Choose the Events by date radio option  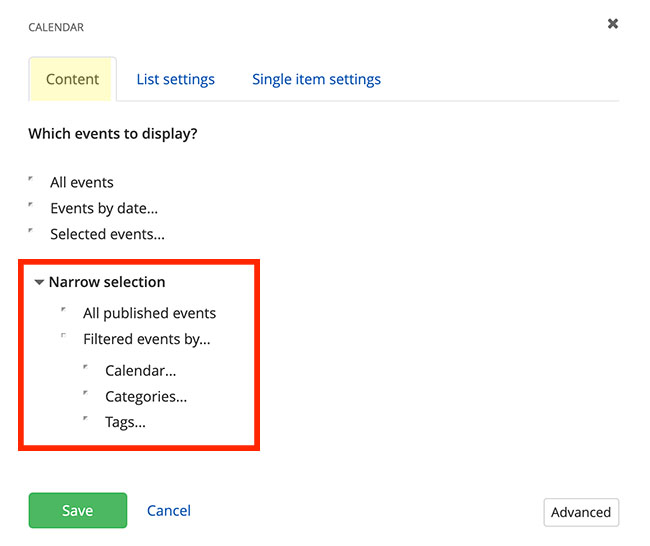[x=32, y=206]
